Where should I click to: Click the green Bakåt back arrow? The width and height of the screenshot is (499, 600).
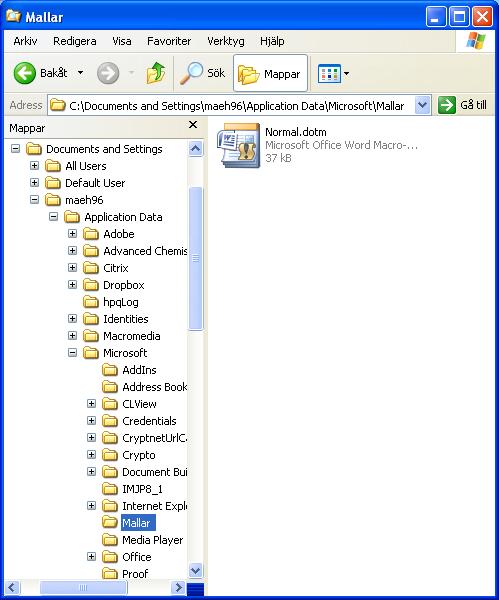coord(24,73)
